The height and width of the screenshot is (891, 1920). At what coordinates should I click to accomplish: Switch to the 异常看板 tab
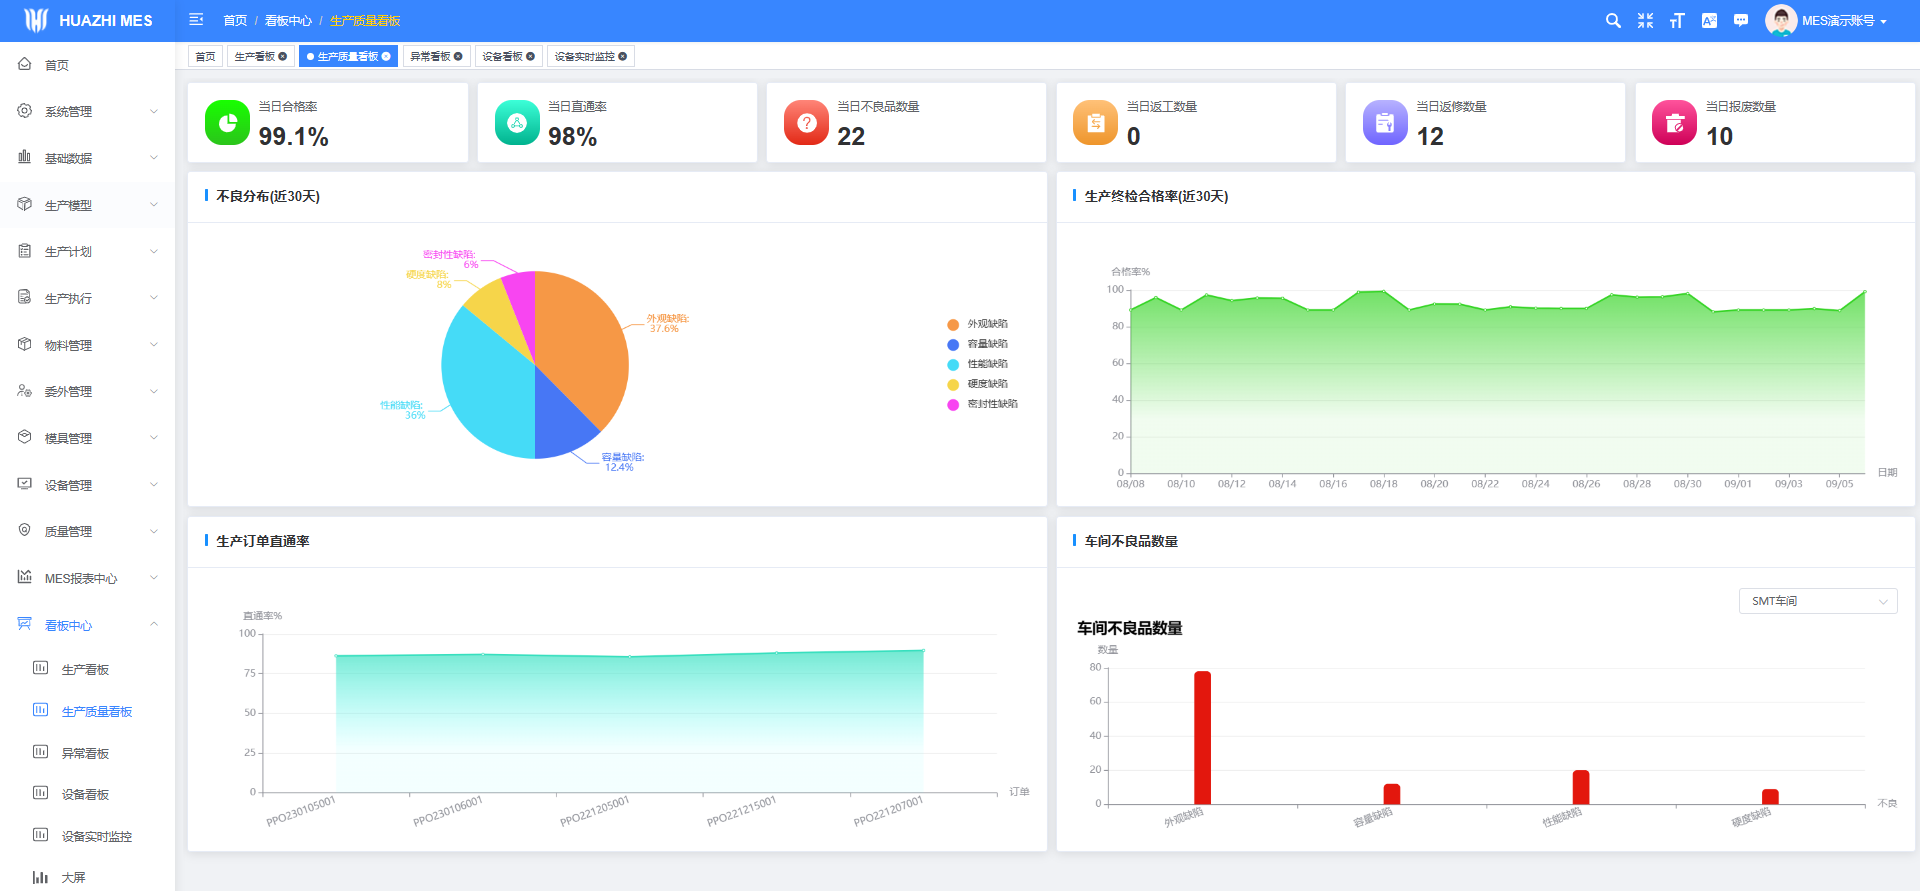pos(430,57)
